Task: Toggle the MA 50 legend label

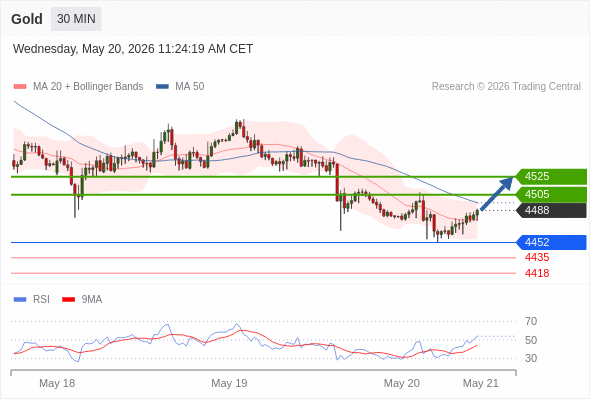Action: click(x=190, y=87)
